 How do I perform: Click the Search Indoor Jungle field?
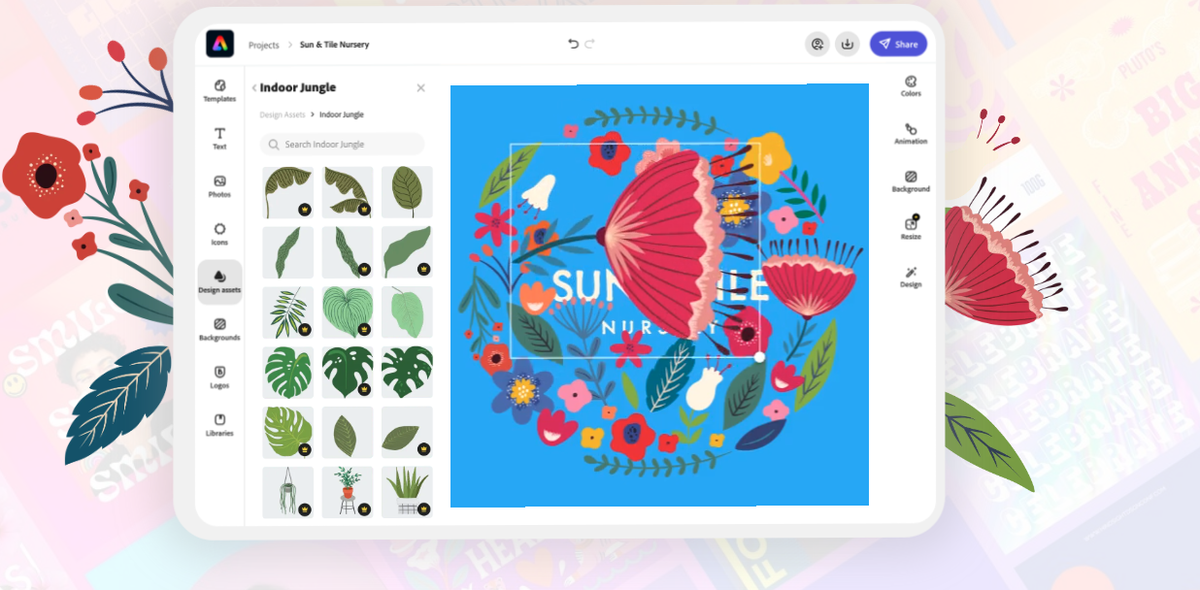point(340,144)
